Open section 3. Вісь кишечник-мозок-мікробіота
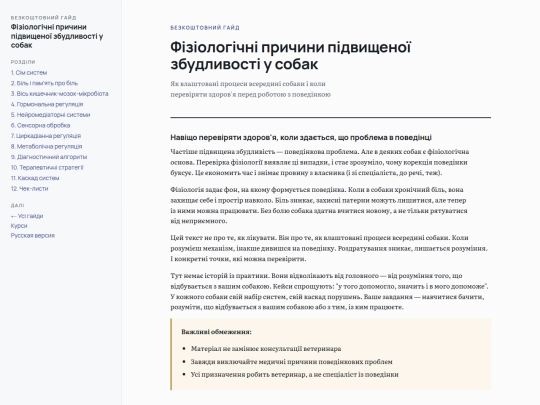 (60, 94)
